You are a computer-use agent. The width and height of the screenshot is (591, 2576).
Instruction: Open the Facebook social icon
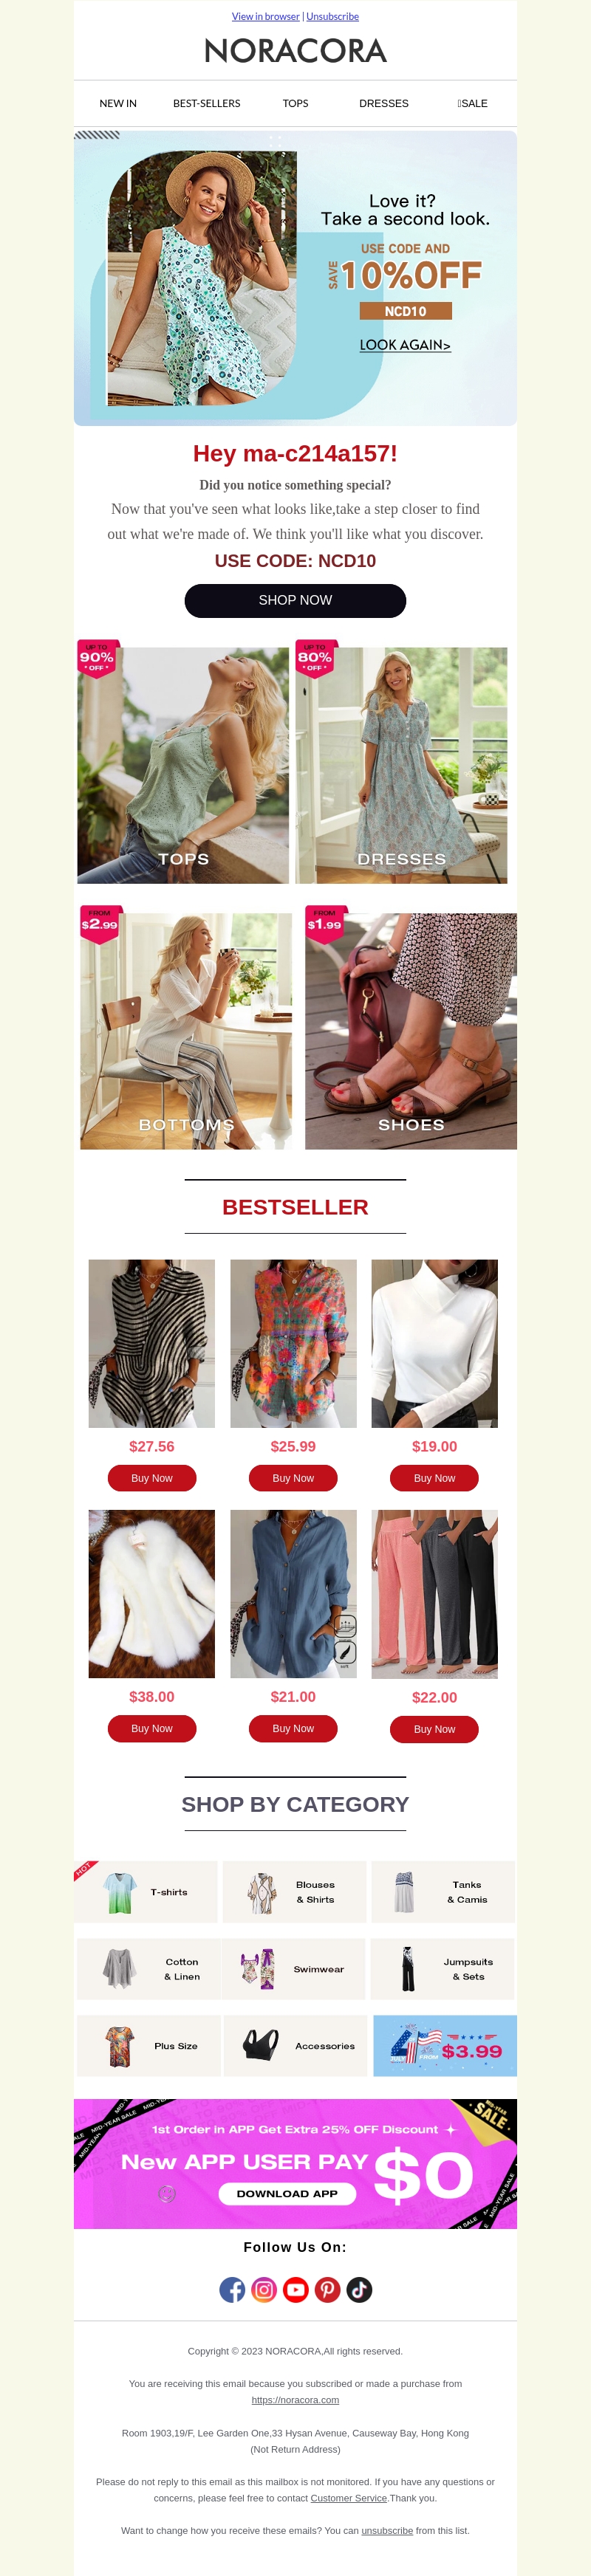[232, 2290]
